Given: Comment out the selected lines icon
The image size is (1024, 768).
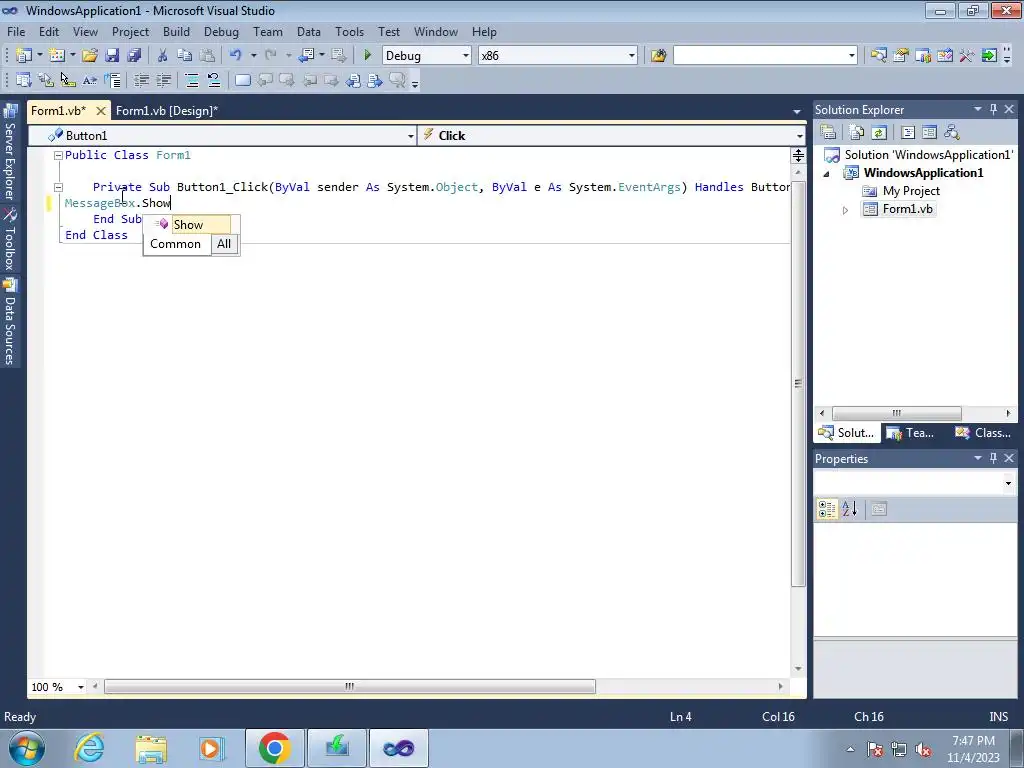Looking at the screenshot, I should pyautogui.click(x=192, y=80).
